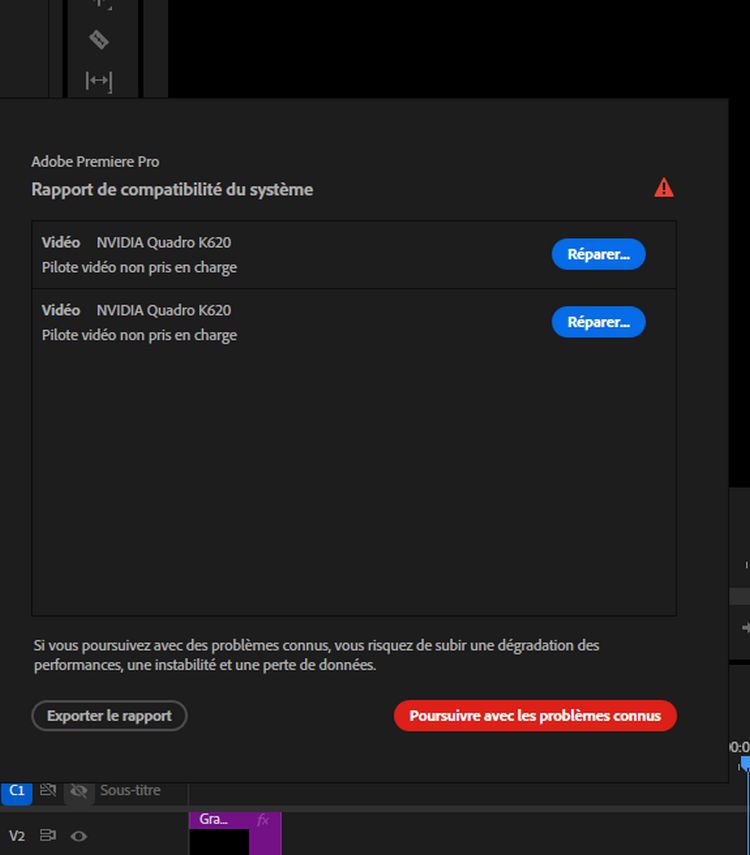This screenshot has height=855, width=750.
Task: Toggle Sous-titre track visibility eye
Action: click(79, 791)
